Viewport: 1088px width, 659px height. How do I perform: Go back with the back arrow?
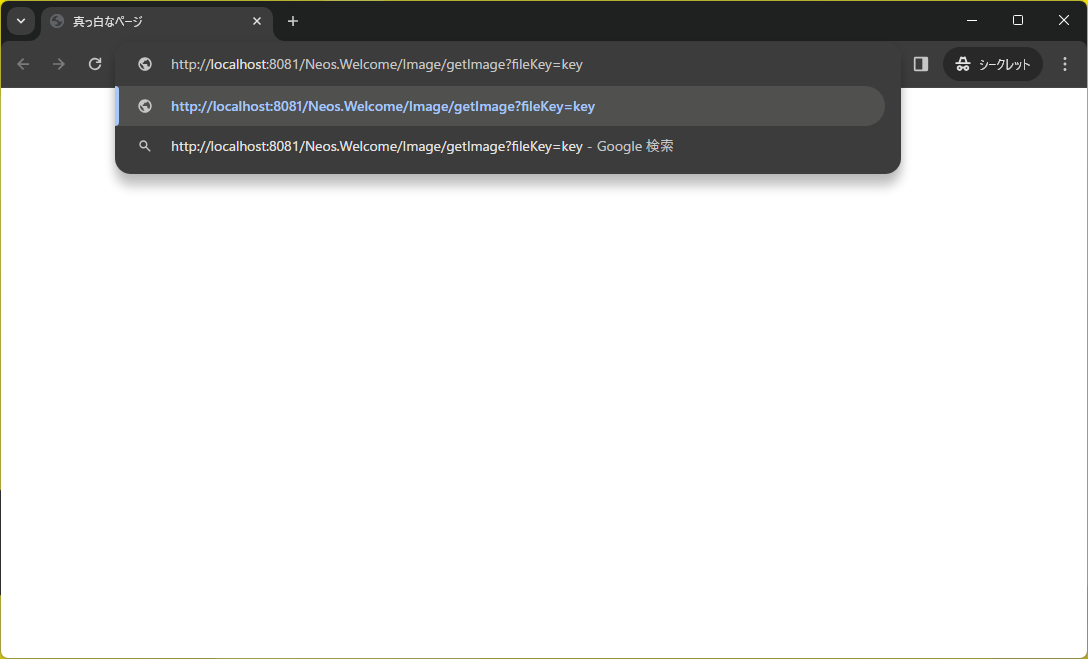[23, 64]
